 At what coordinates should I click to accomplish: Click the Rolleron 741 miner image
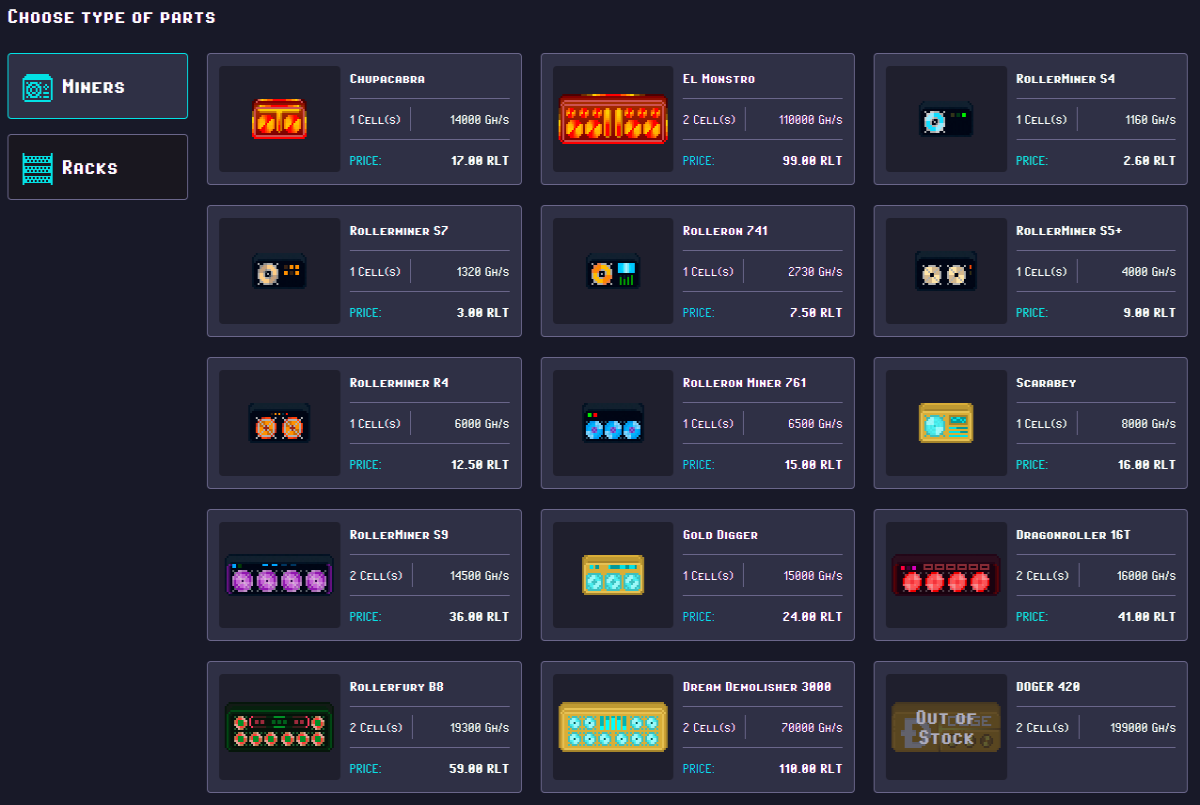pos(613,271)
